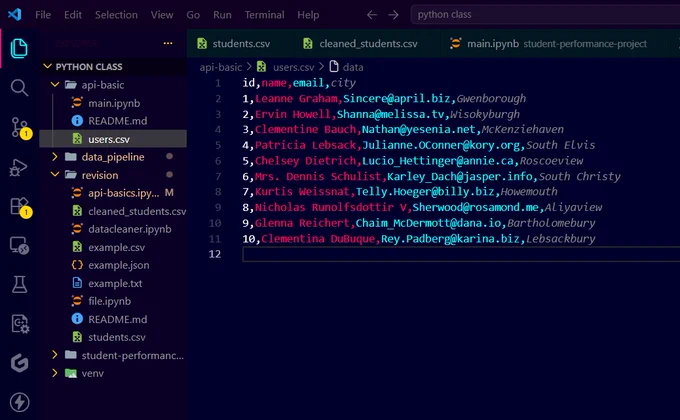The image size is (680, 420).
Task: Click Nathan@yesenia.net email text
Action: coord(418,129)
